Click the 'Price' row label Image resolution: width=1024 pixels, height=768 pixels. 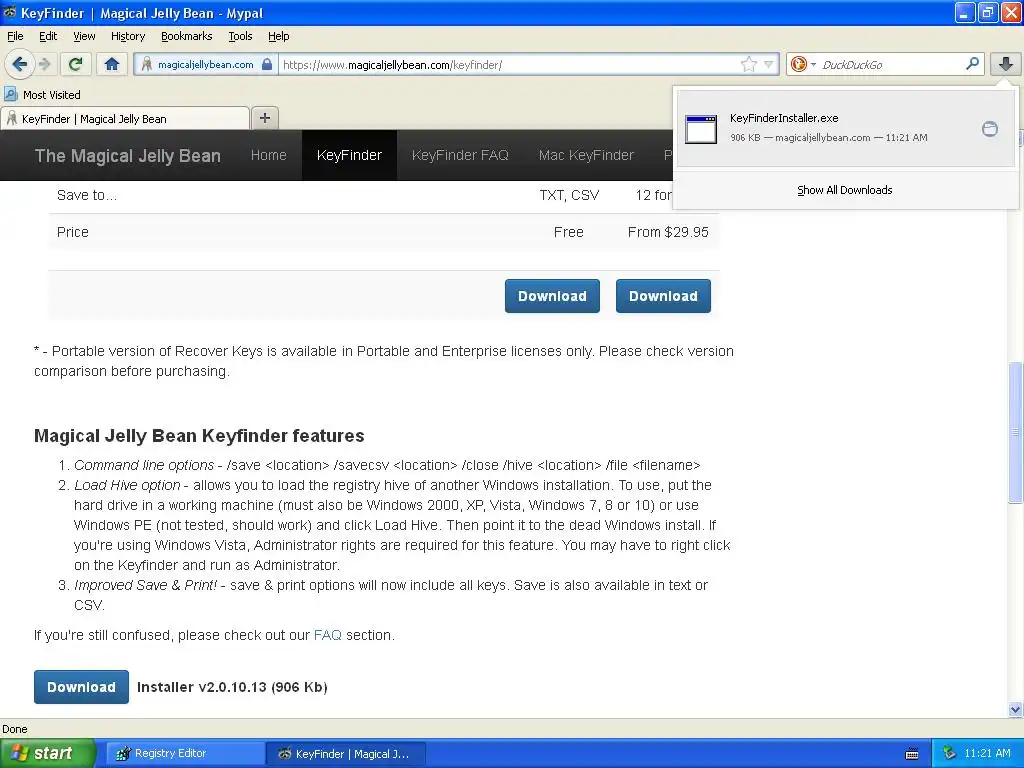click(x=72, y=232)
